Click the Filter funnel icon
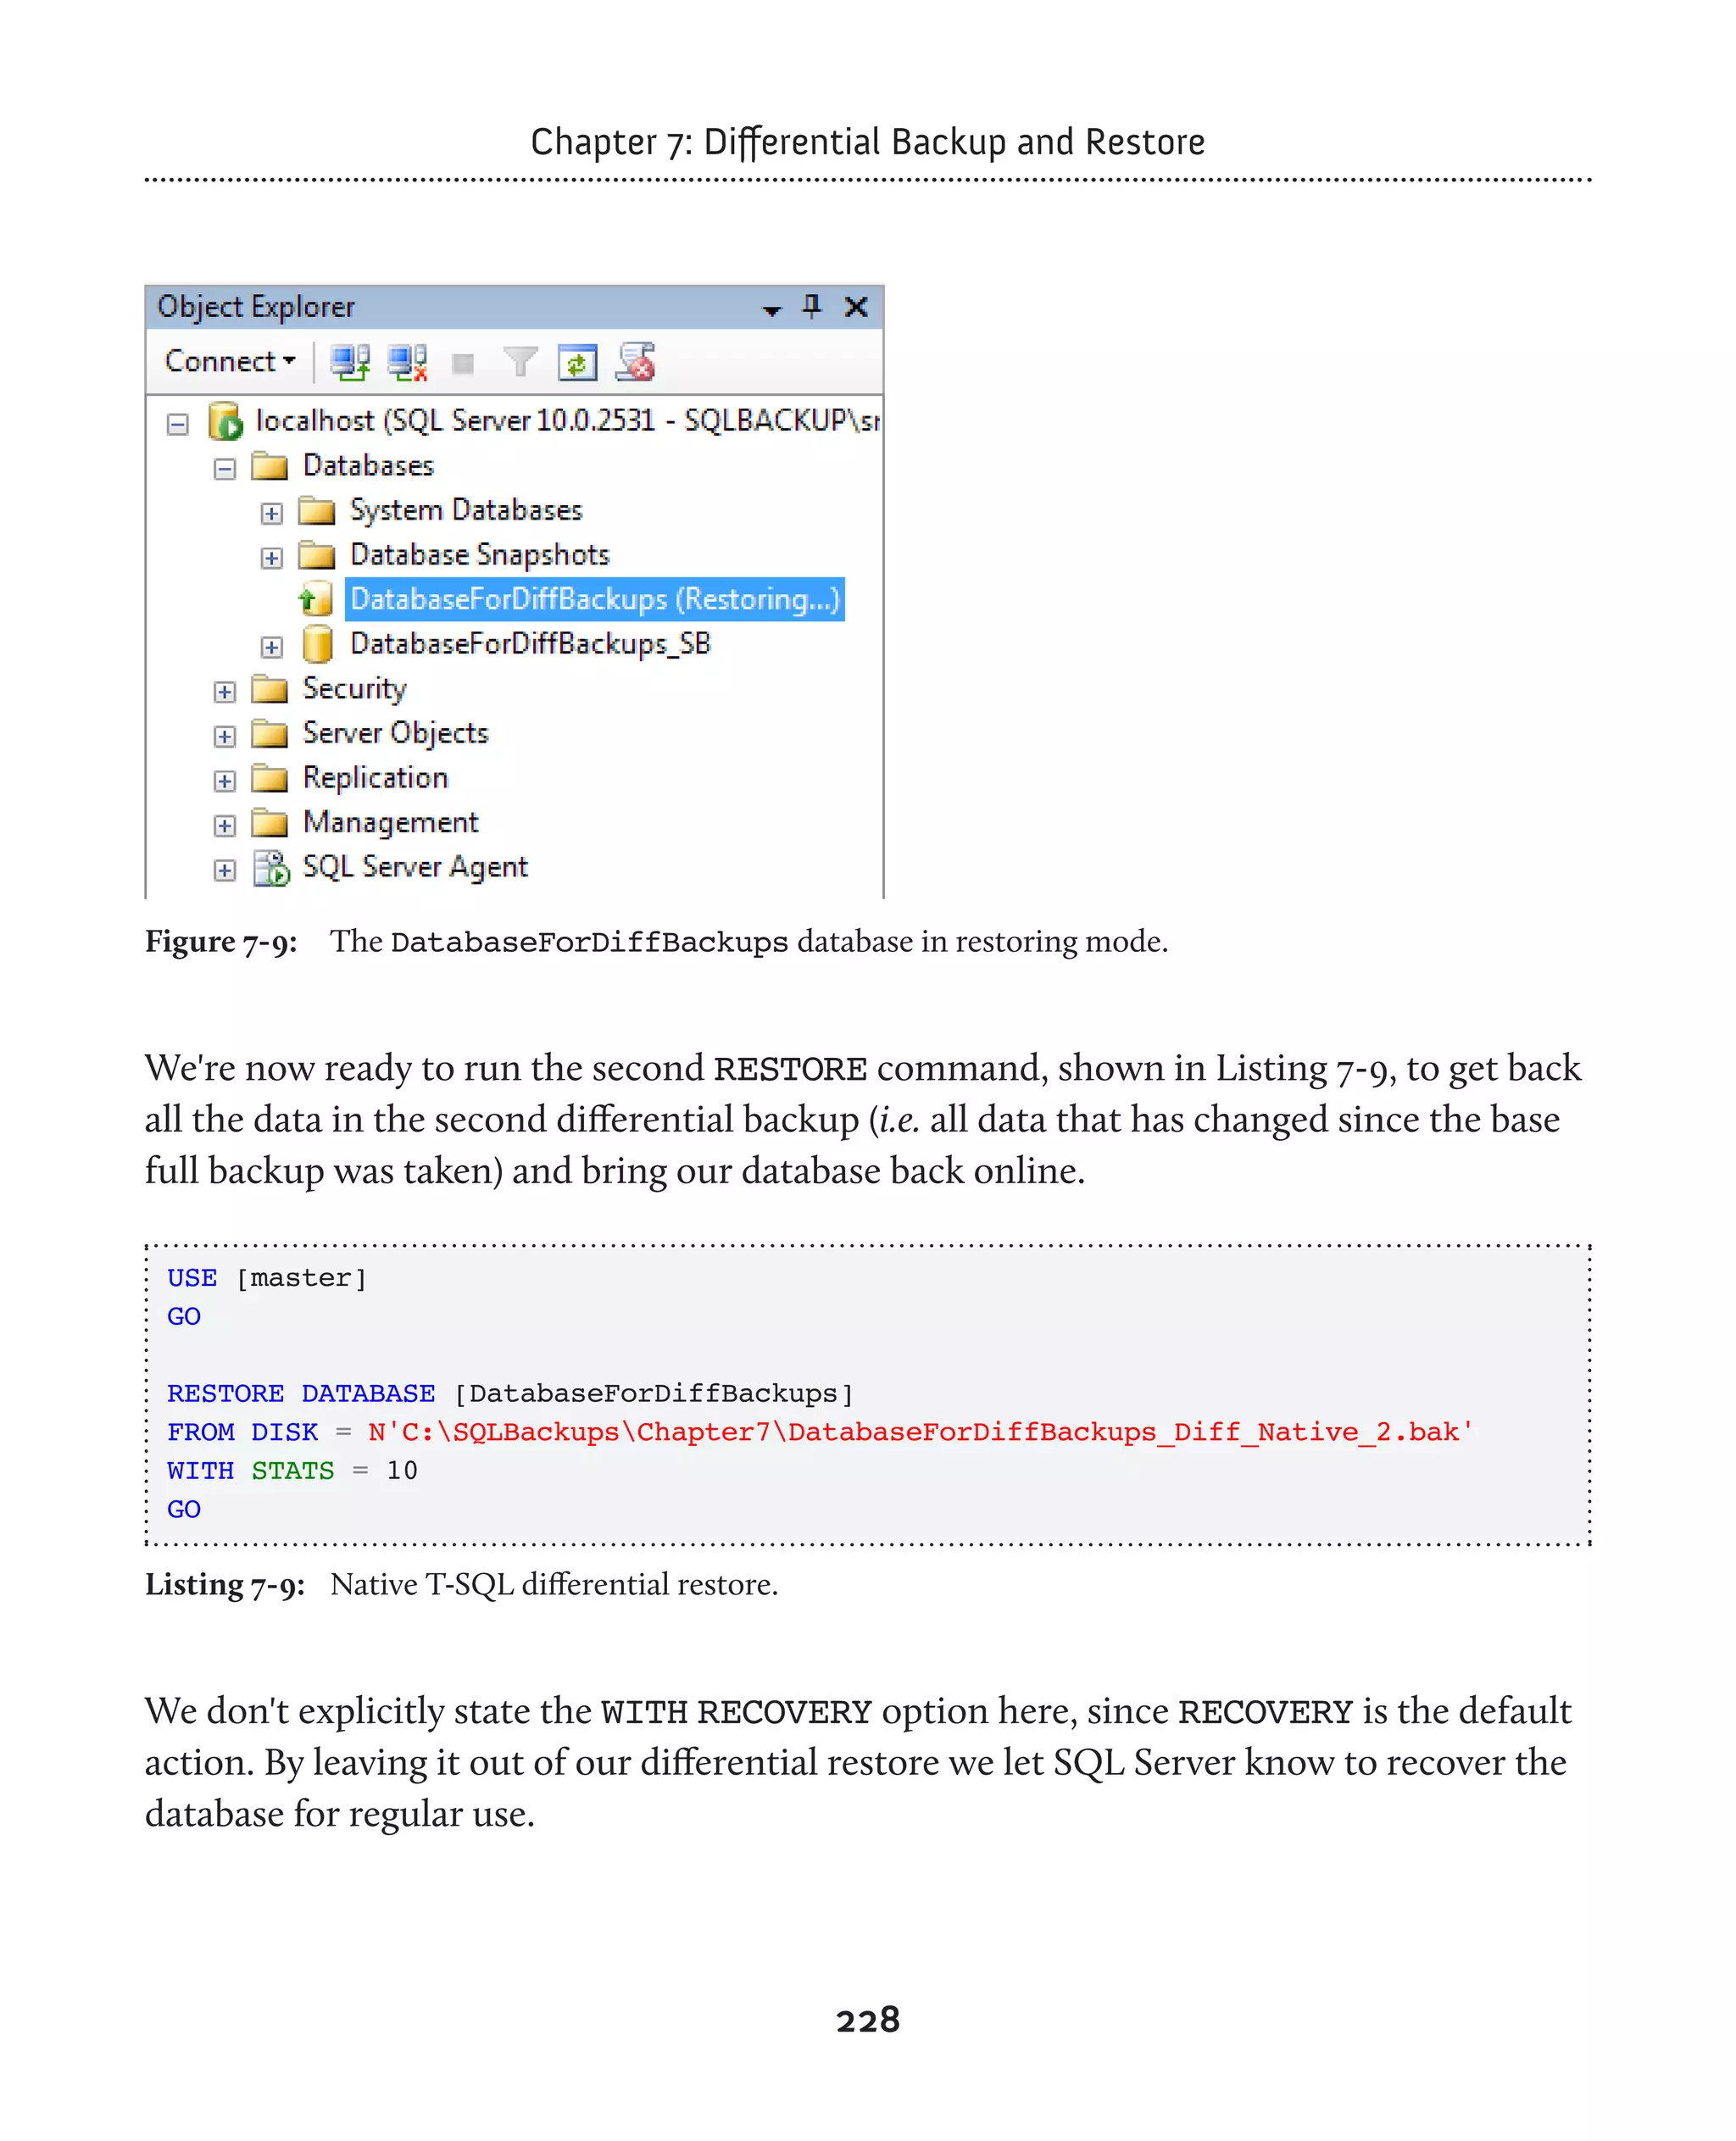The height and width of the screenshot is (2141, 1736). click(519, 362)
